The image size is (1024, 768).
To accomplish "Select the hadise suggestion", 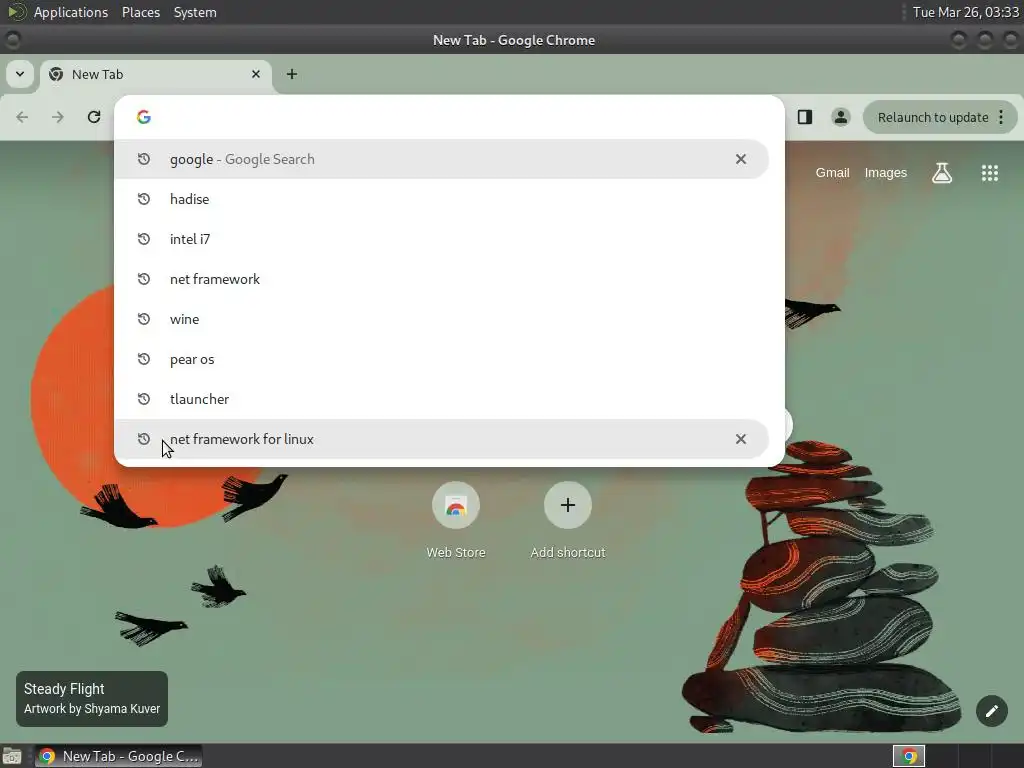I will [441, 199].
